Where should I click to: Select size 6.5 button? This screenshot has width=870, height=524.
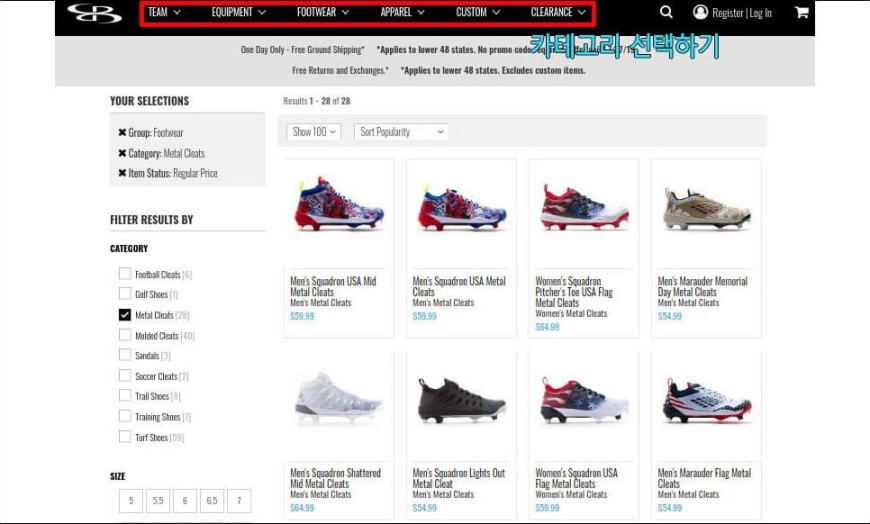[212, 501]
